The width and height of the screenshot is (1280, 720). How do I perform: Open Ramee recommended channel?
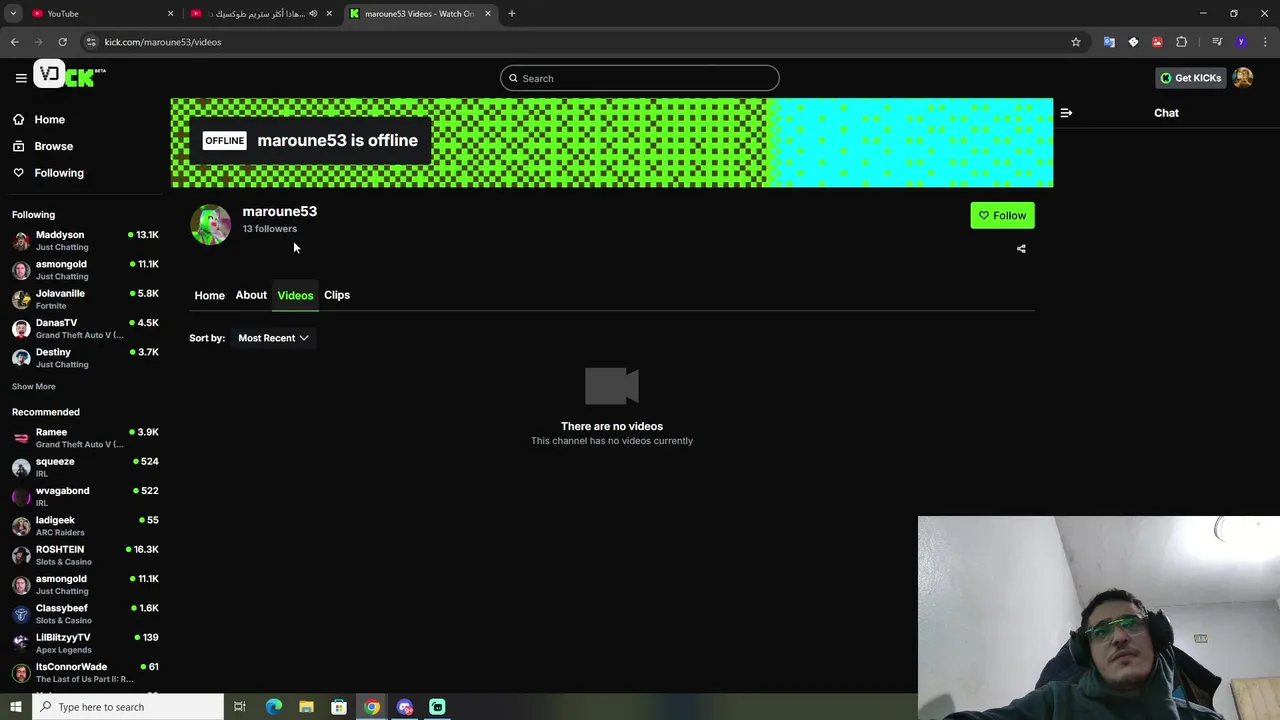(x=85, y=438)
